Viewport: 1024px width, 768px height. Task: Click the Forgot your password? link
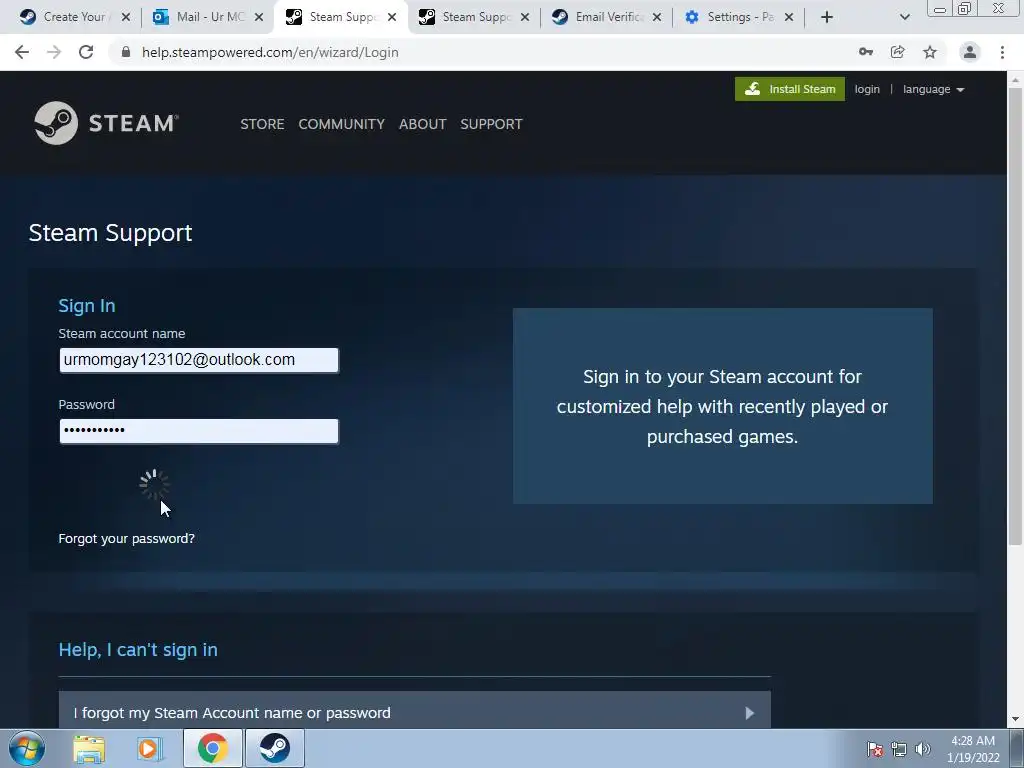pos(126,539)
